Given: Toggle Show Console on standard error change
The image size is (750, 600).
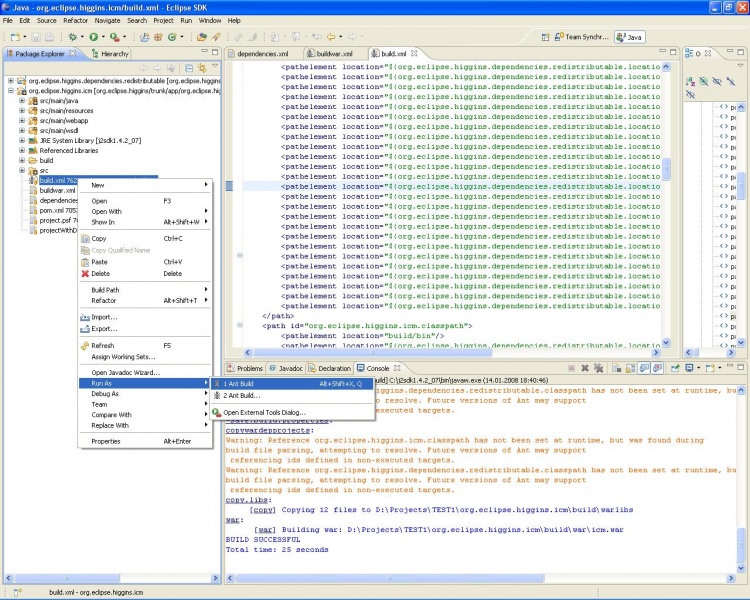Looking at the screenshot, I should pyautogui.click(x=658, y=368).
